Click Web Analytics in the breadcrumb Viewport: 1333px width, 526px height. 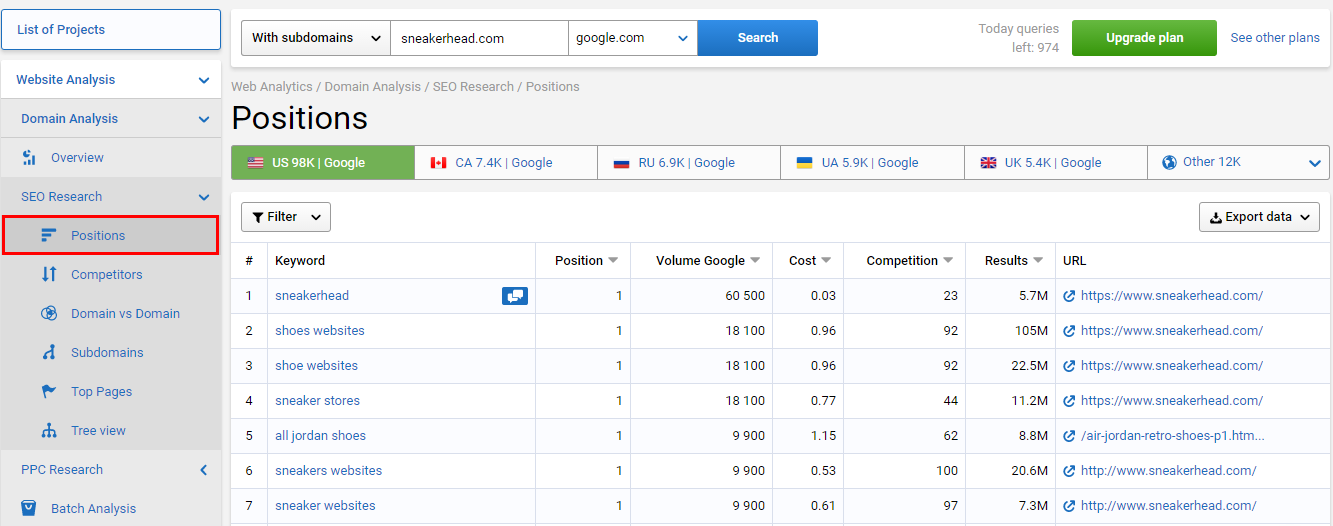pos(272,87)
